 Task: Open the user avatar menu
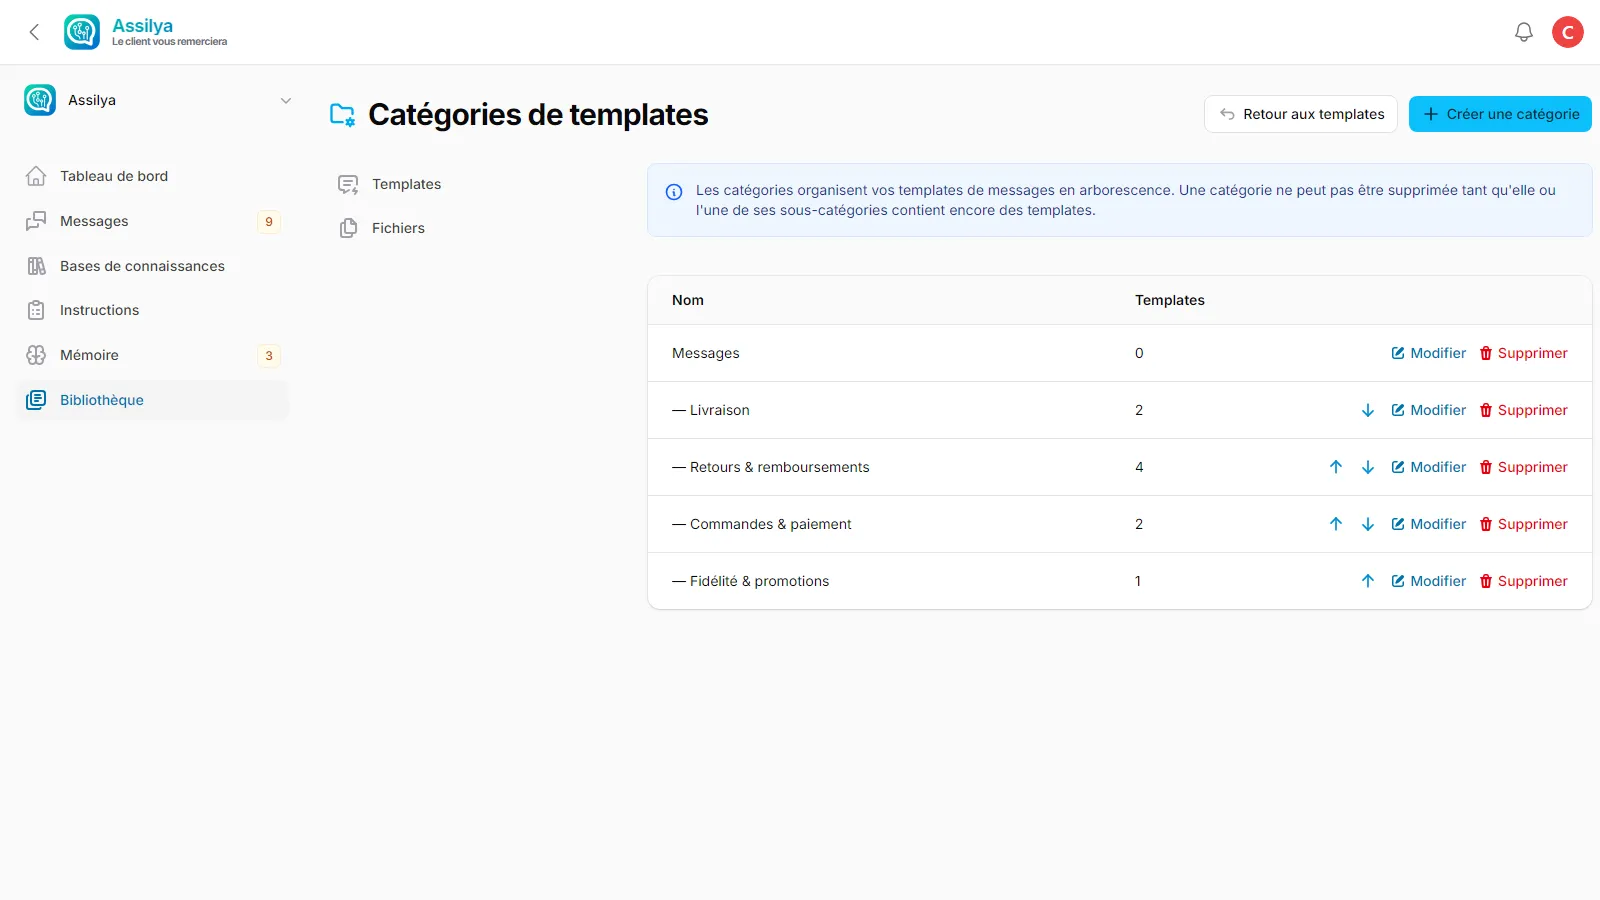coord(1567,32)
